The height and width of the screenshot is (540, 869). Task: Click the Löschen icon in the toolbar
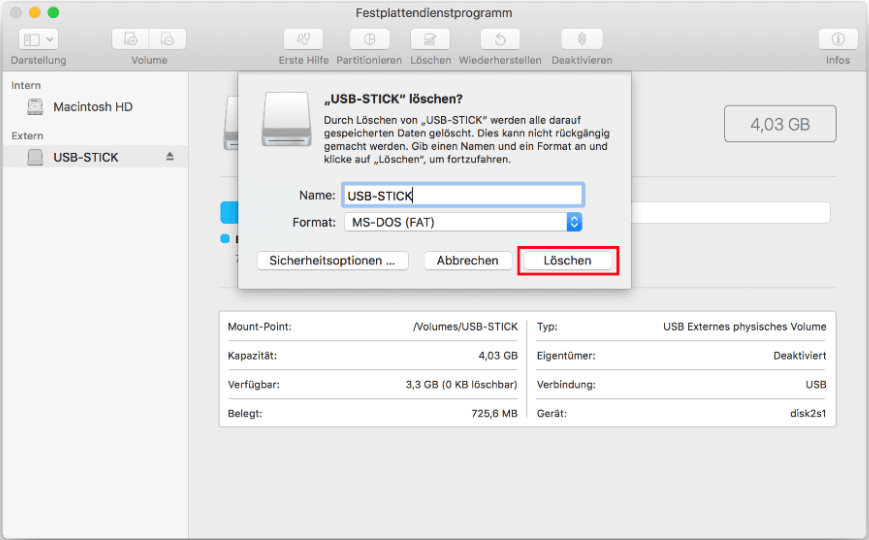pos(430,39)
